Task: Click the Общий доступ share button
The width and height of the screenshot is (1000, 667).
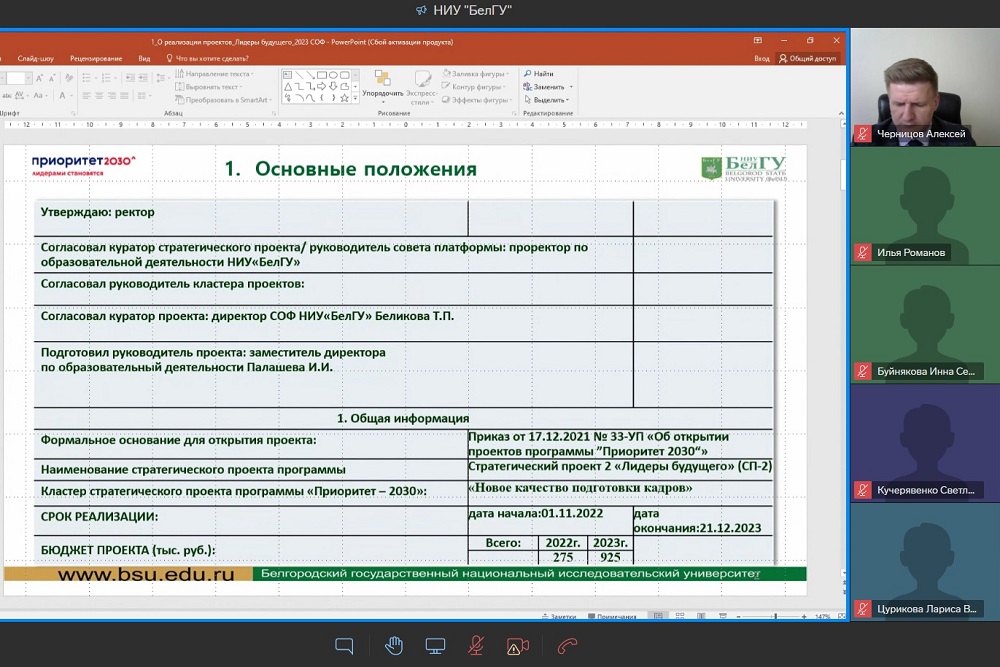Action: point(807,59)
